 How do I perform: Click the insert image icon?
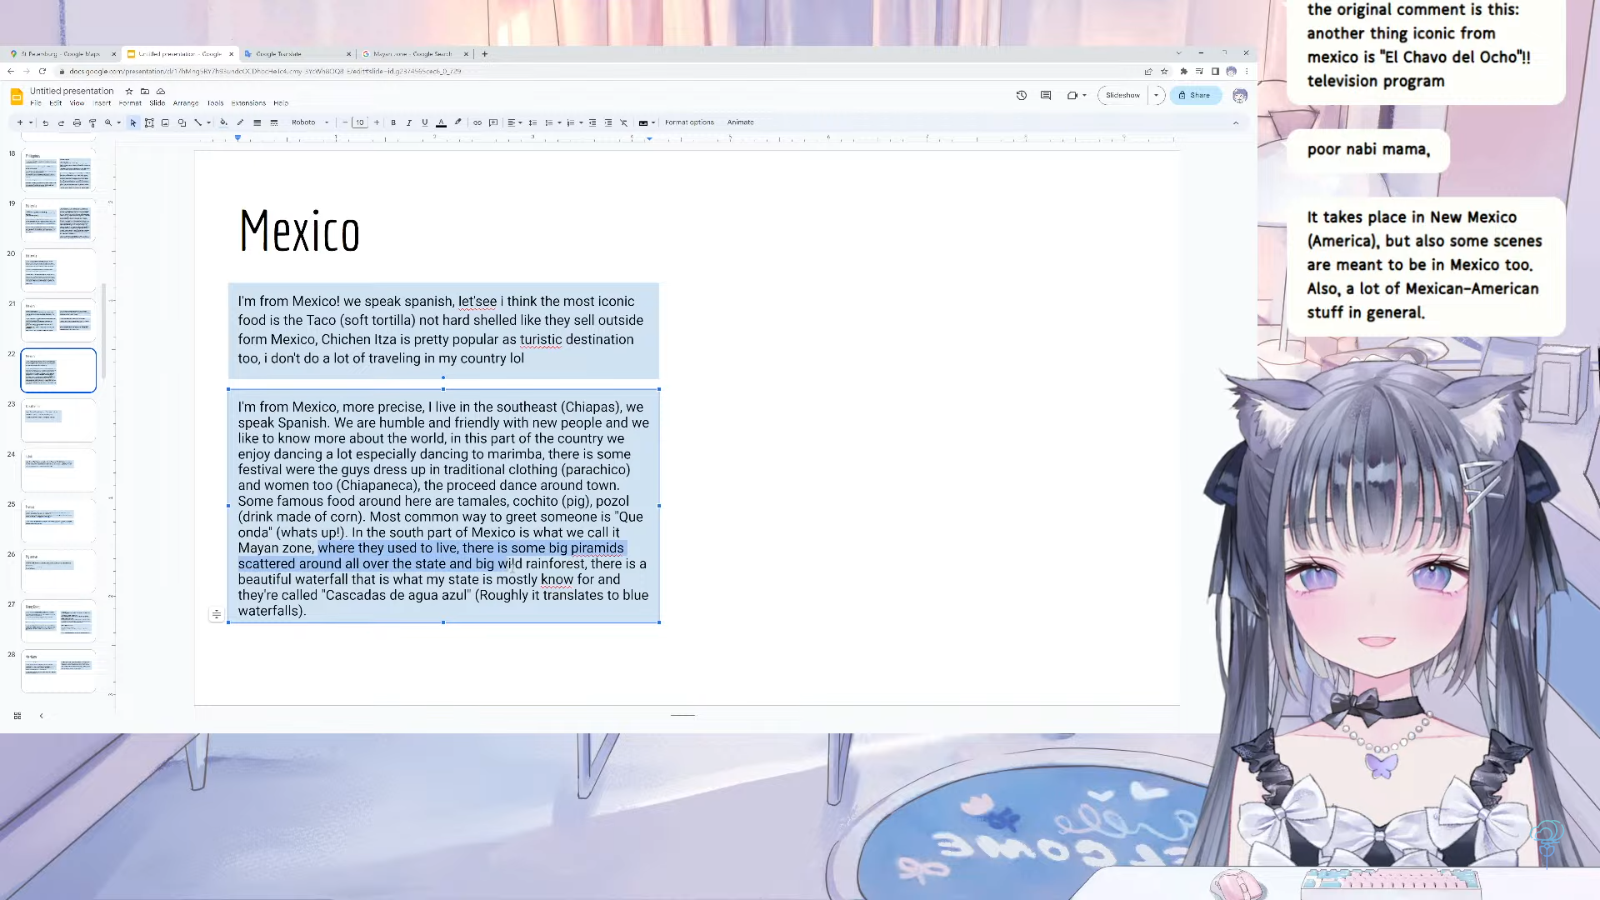click(x=165, y=122)
